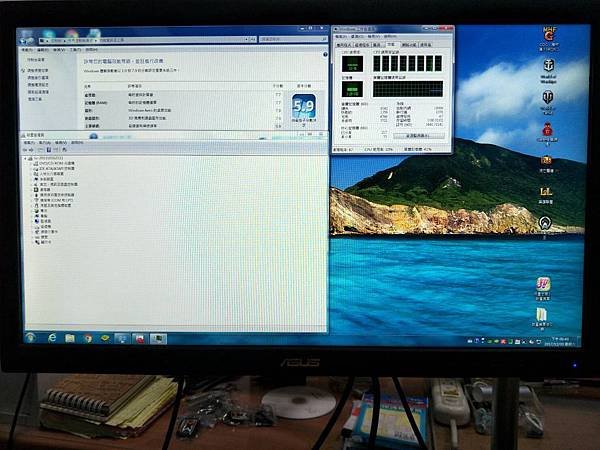Expand the Human Interface Devices node
Viewport: 600px width, 450px height.
31,174
